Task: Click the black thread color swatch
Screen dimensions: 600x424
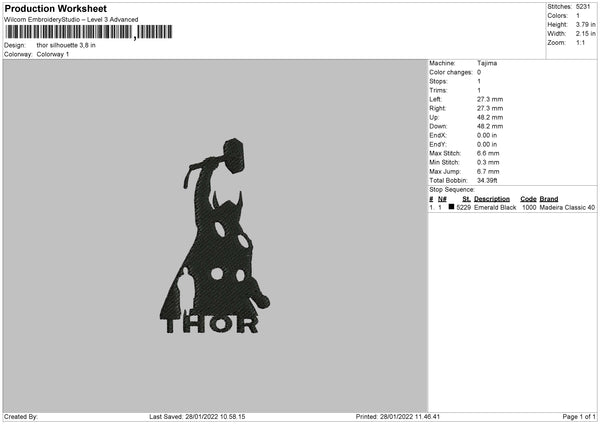Action: click(x=451, y=207)
